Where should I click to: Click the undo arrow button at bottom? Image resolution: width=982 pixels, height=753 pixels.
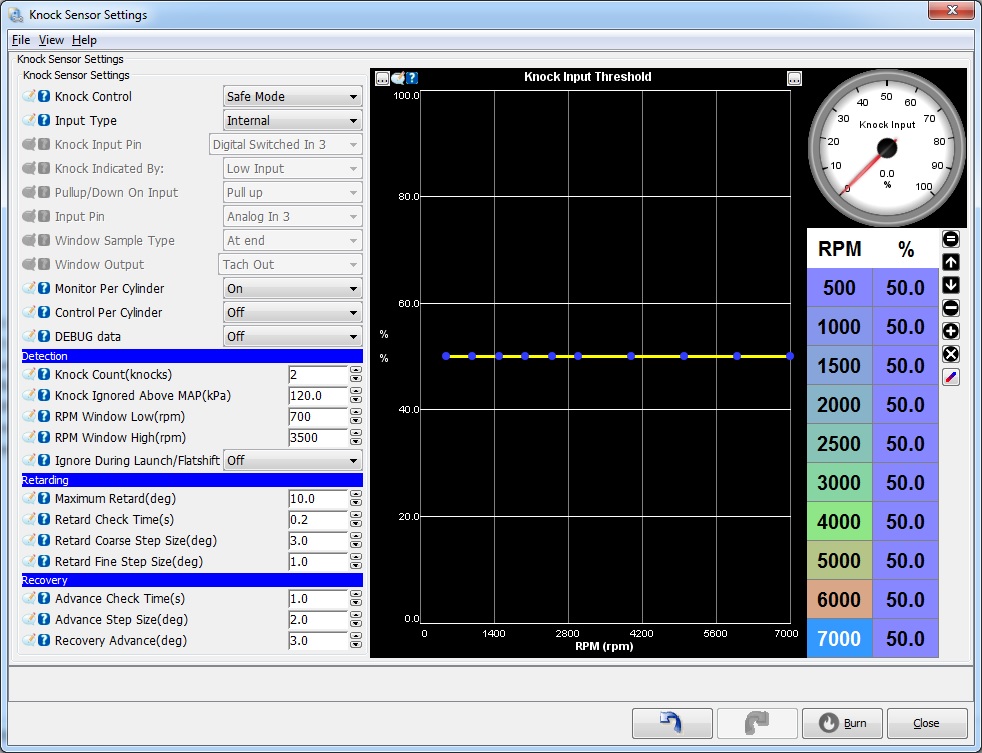pyautogui.click(x=672, y=723)
